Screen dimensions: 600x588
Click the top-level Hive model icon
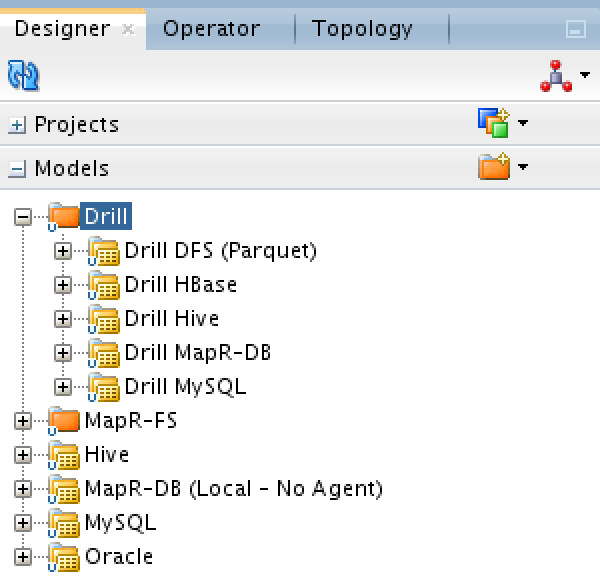pyautogui.click(x=64, y=454)
